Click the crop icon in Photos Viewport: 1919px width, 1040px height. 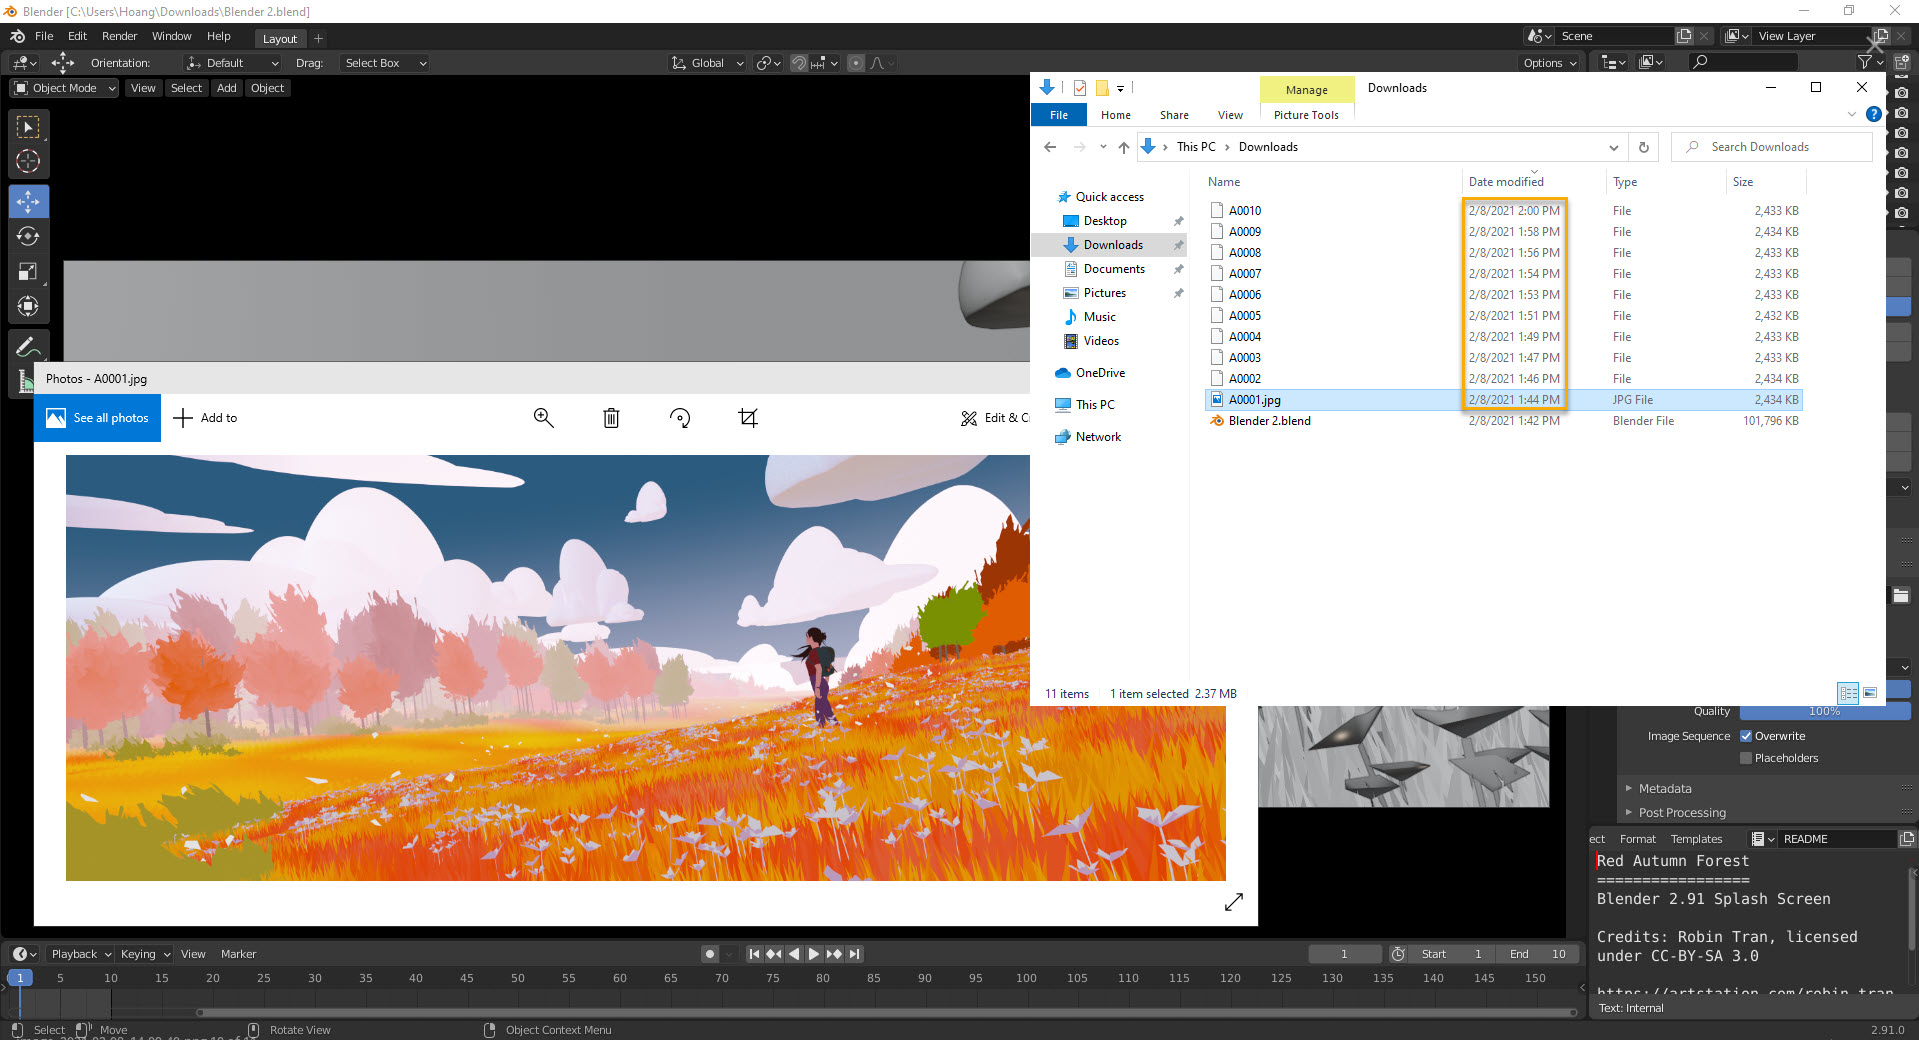(x=748, y=418)
